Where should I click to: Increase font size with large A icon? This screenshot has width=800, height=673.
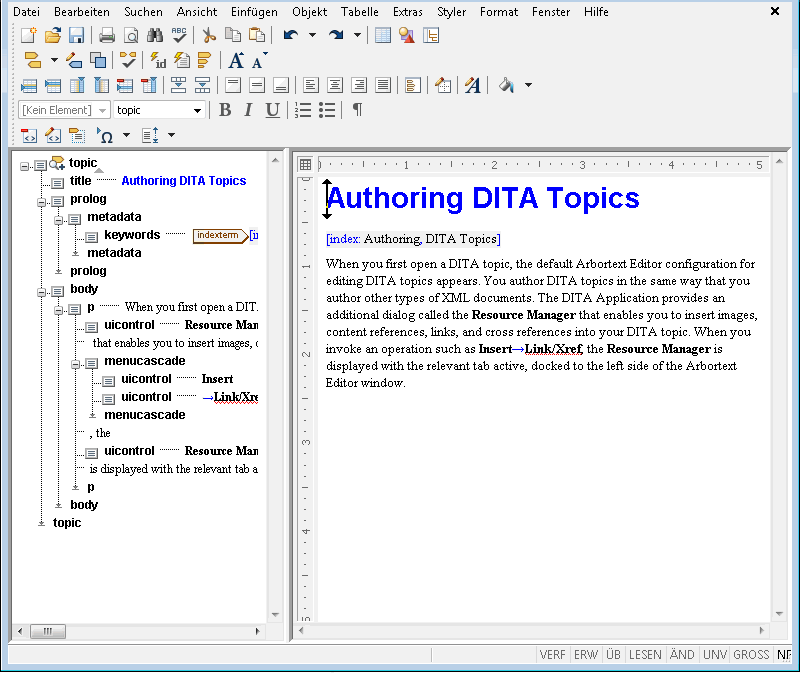(x=236, y=60)
